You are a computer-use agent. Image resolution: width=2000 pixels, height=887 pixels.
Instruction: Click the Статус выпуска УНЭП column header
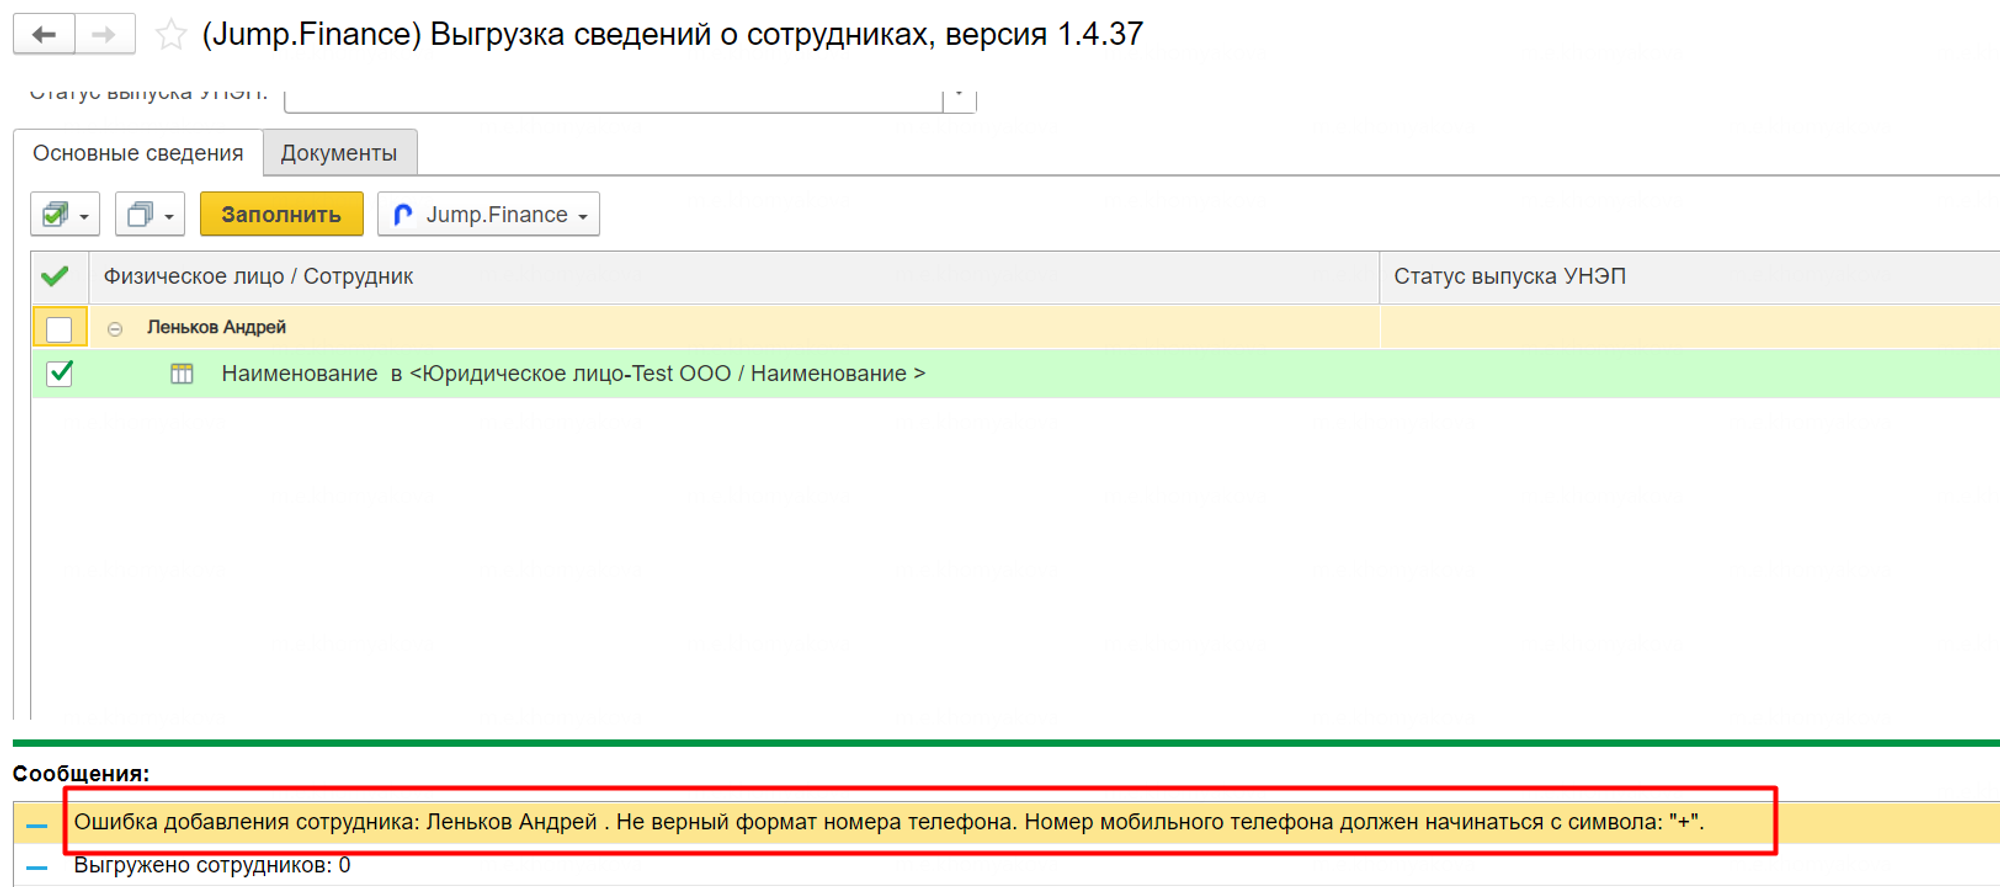1509,276
